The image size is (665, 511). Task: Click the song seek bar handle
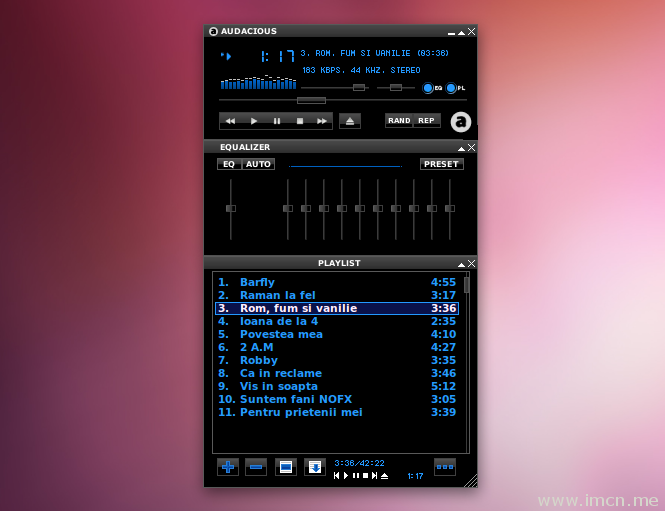[x=311, y=101]
